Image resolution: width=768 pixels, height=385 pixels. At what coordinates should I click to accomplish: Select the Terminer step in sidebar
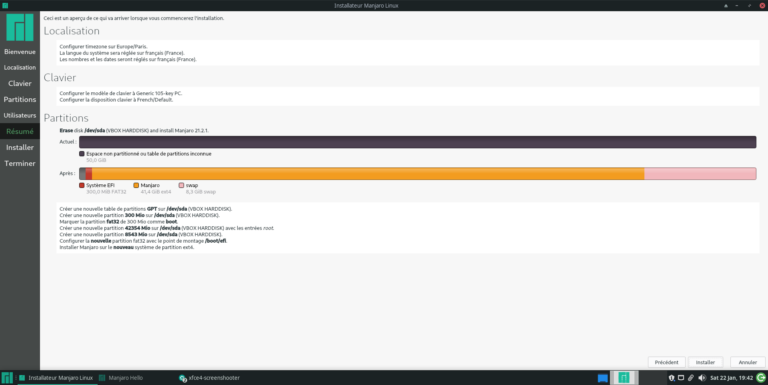click(20, 163)
